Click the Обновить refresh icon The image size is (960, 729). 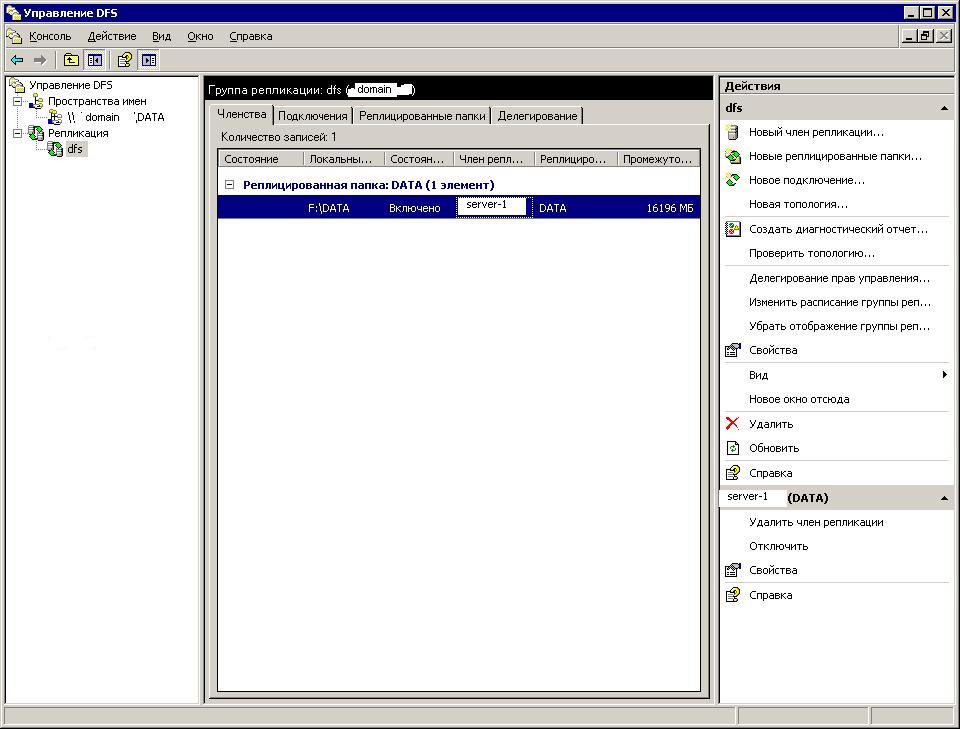[733, 448]
